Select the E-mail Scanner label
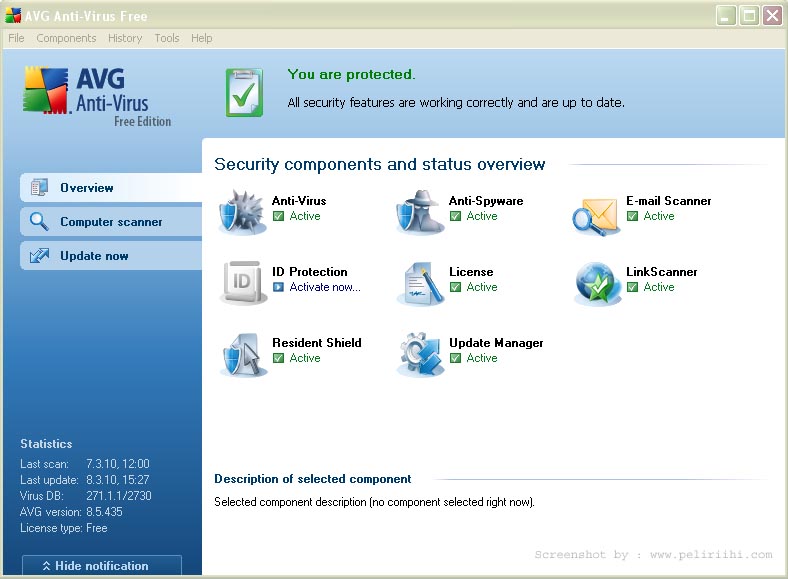 click(668, 201)
